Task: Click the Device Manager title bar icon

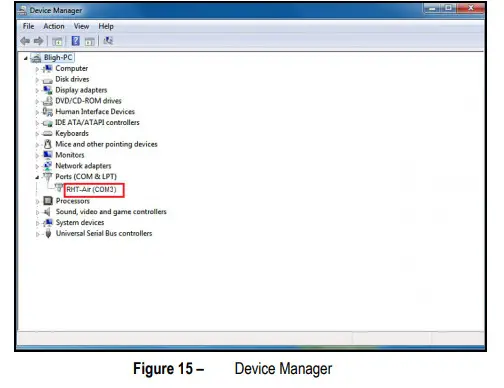Action: click(22, 10)
